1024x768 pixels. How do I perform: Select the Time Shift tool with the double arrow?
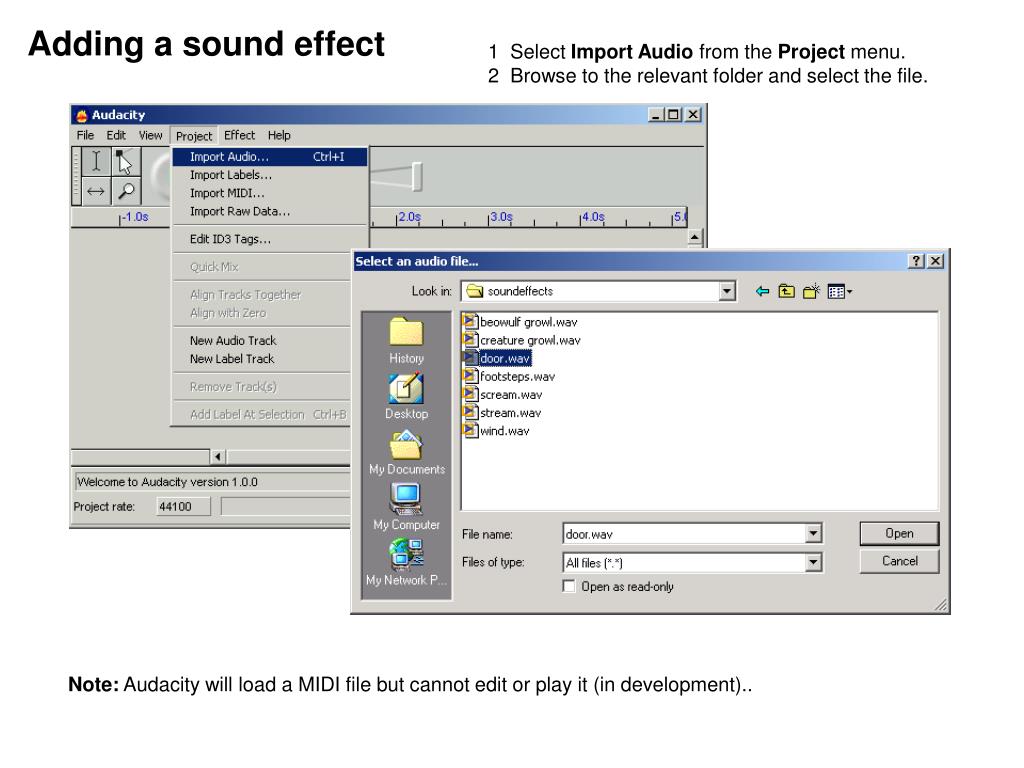pos(96,191)
